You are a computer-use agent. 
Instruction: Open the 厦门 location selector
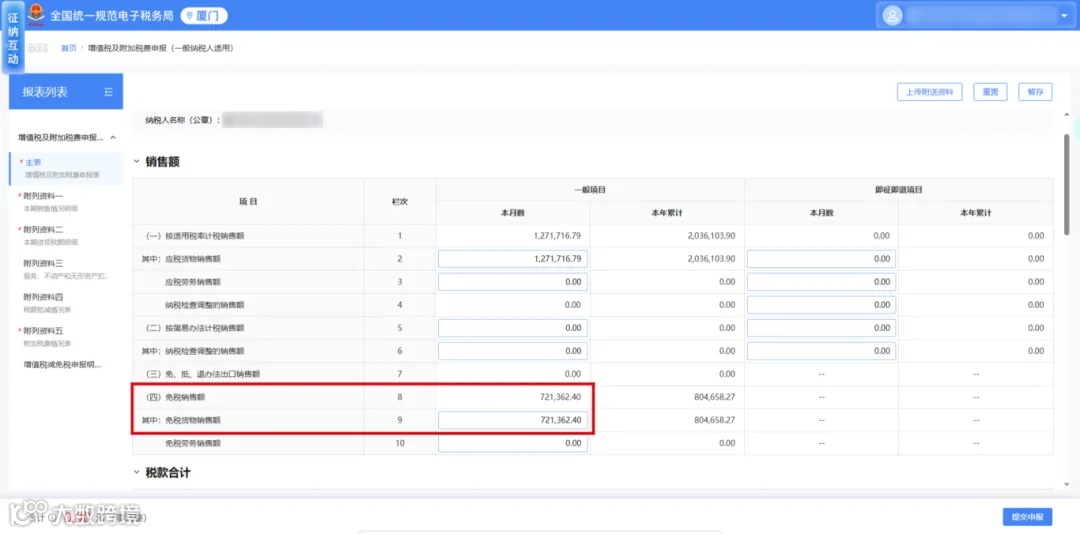pyautogui.click(x=204, y=16)
